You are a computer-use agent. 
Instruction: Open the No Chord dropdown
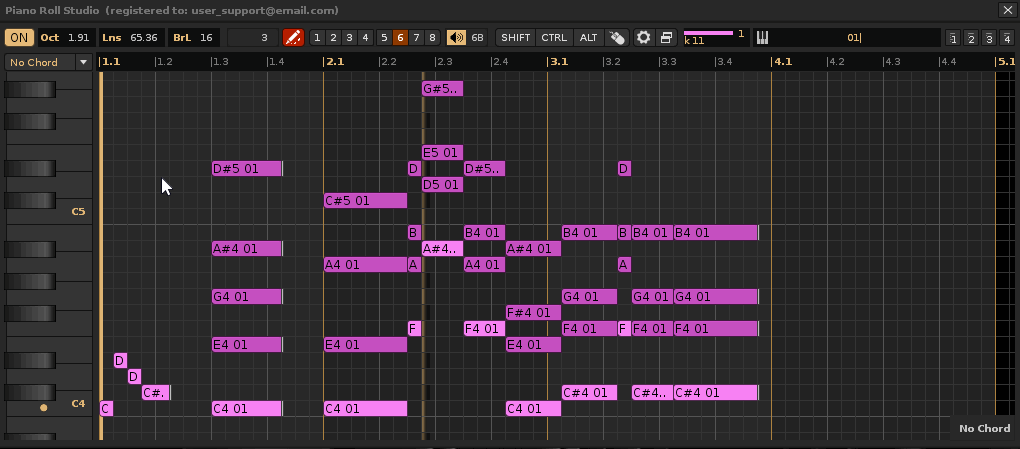point(48,62)
